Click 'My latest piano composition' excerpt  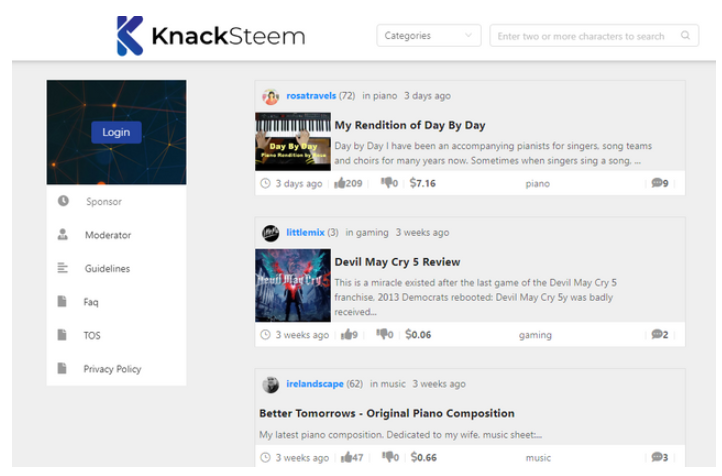point(400,435)
